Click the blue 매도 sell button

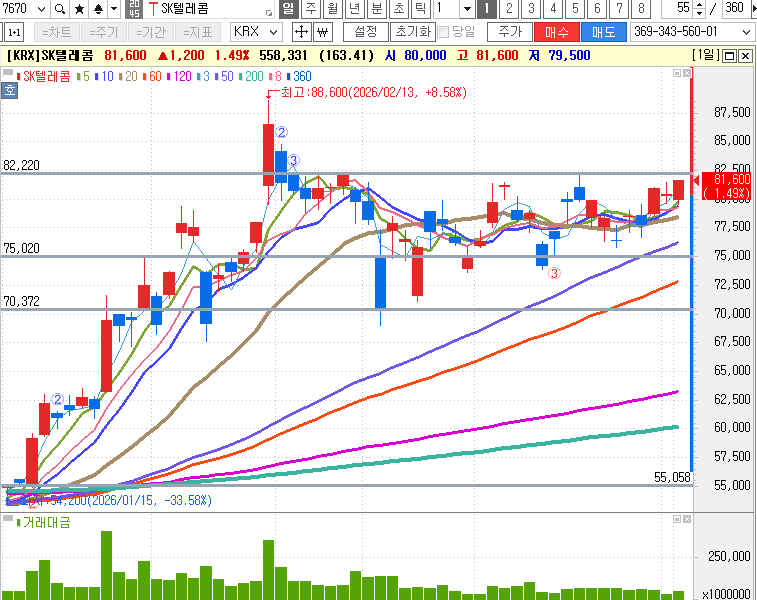tap(603, 32)
